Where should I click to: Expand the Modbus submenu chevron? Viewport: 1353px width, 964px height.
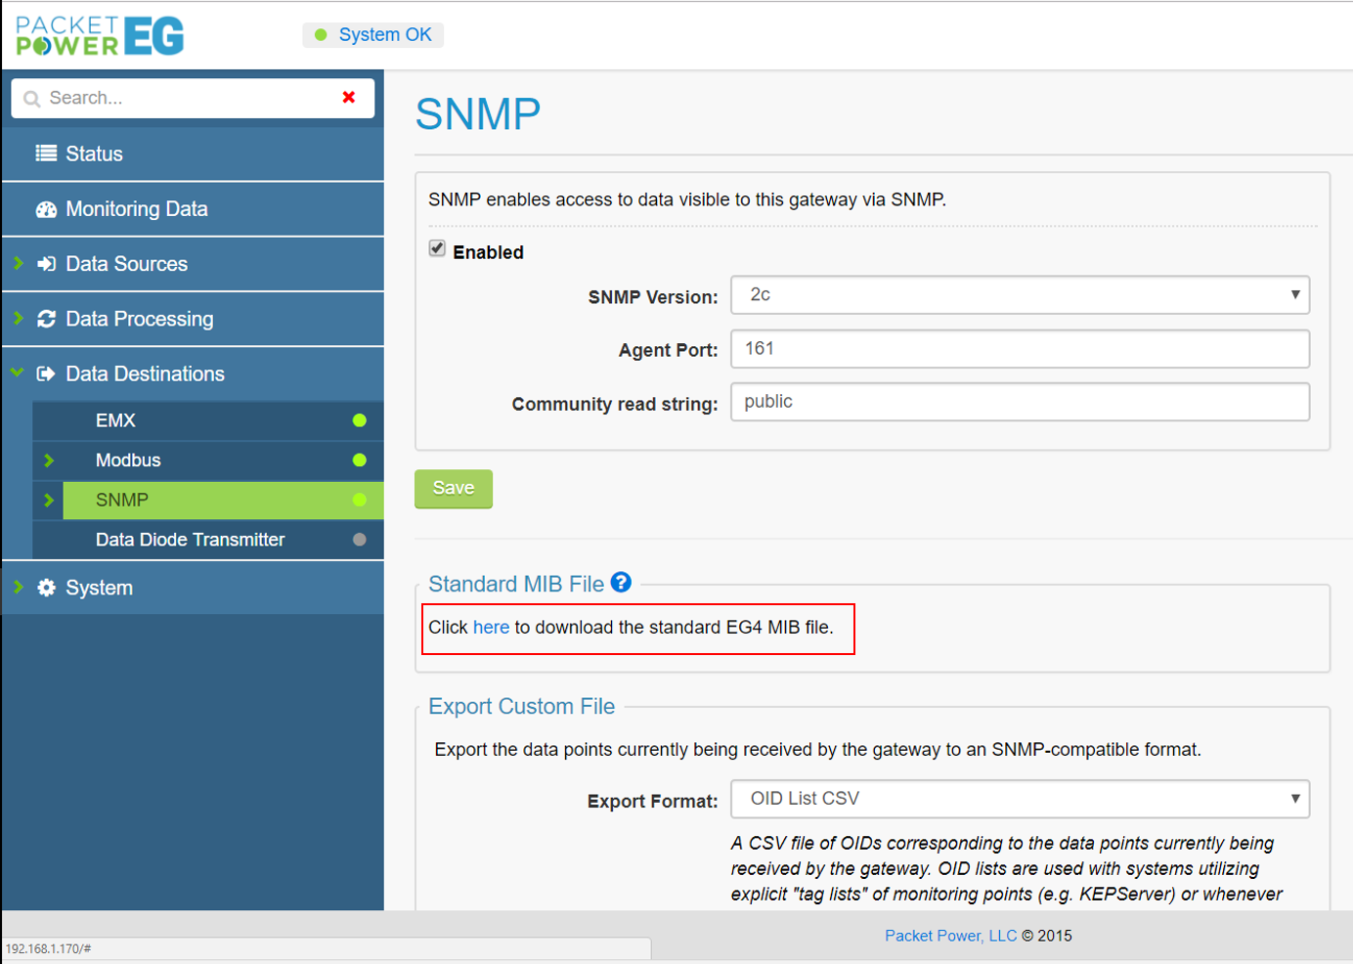pos(48,461)
